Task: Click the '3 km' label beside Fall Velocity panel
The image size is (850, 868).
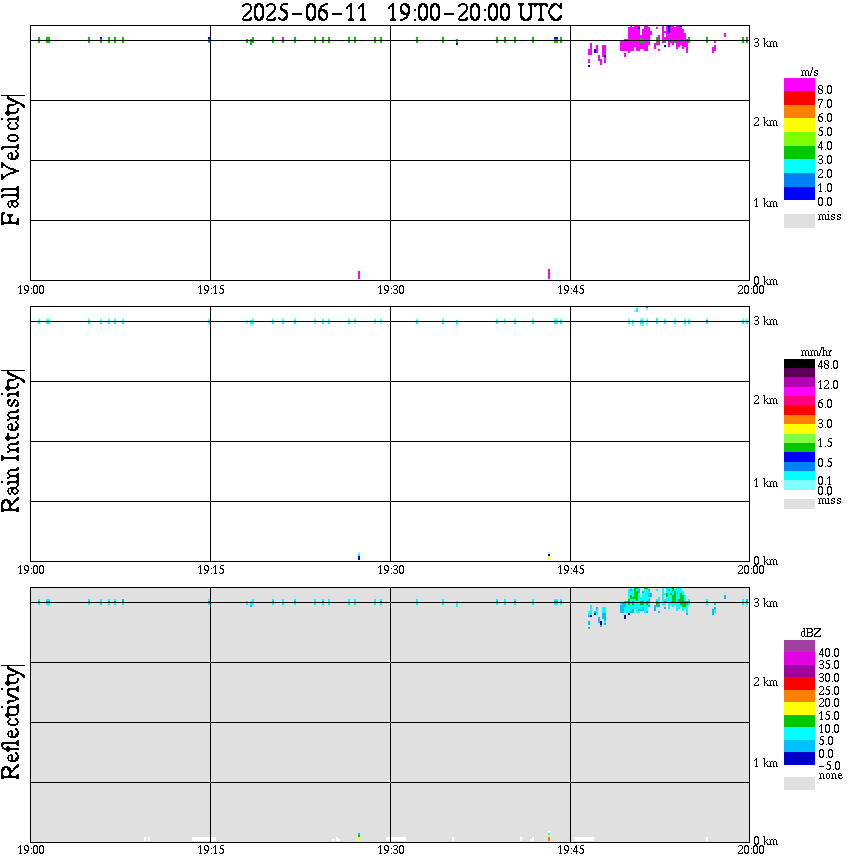Action: [x=766, y=43]
